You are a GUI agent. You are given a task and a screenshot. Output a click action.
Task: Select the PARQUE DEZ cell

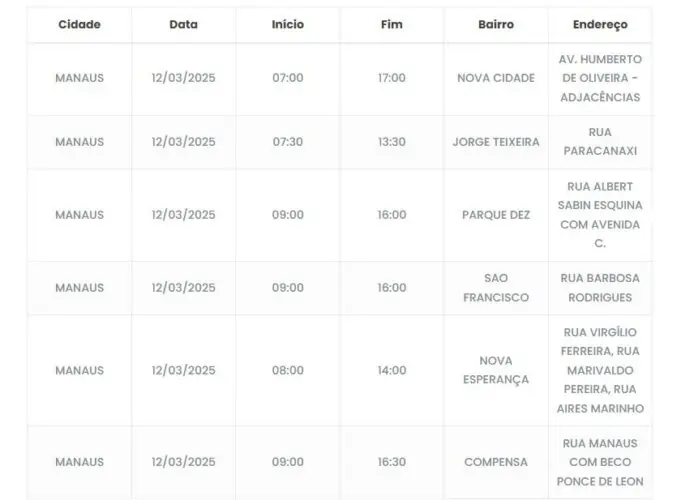coord(495,215)
